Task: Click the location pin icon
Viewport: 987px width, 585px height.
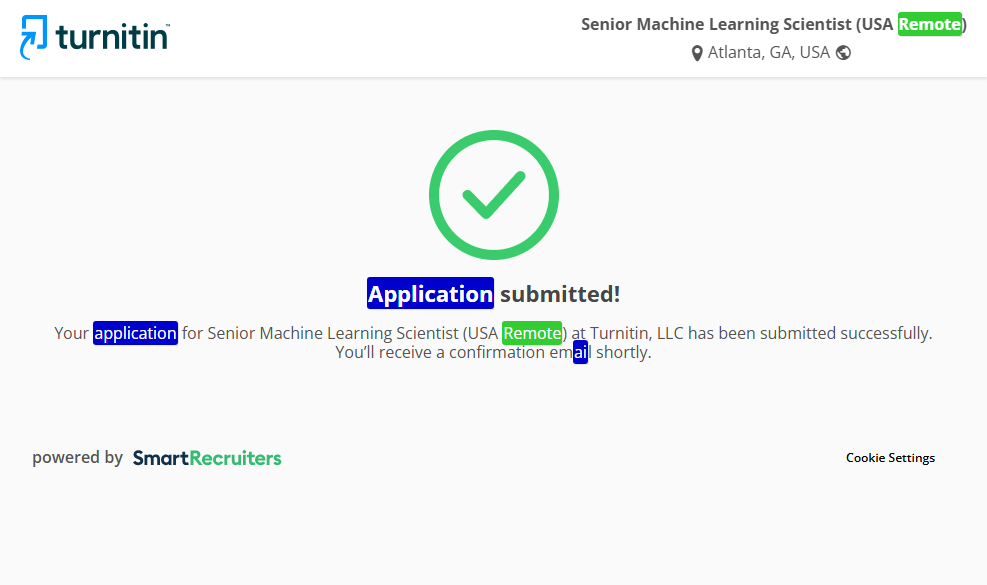Action: 697,53
